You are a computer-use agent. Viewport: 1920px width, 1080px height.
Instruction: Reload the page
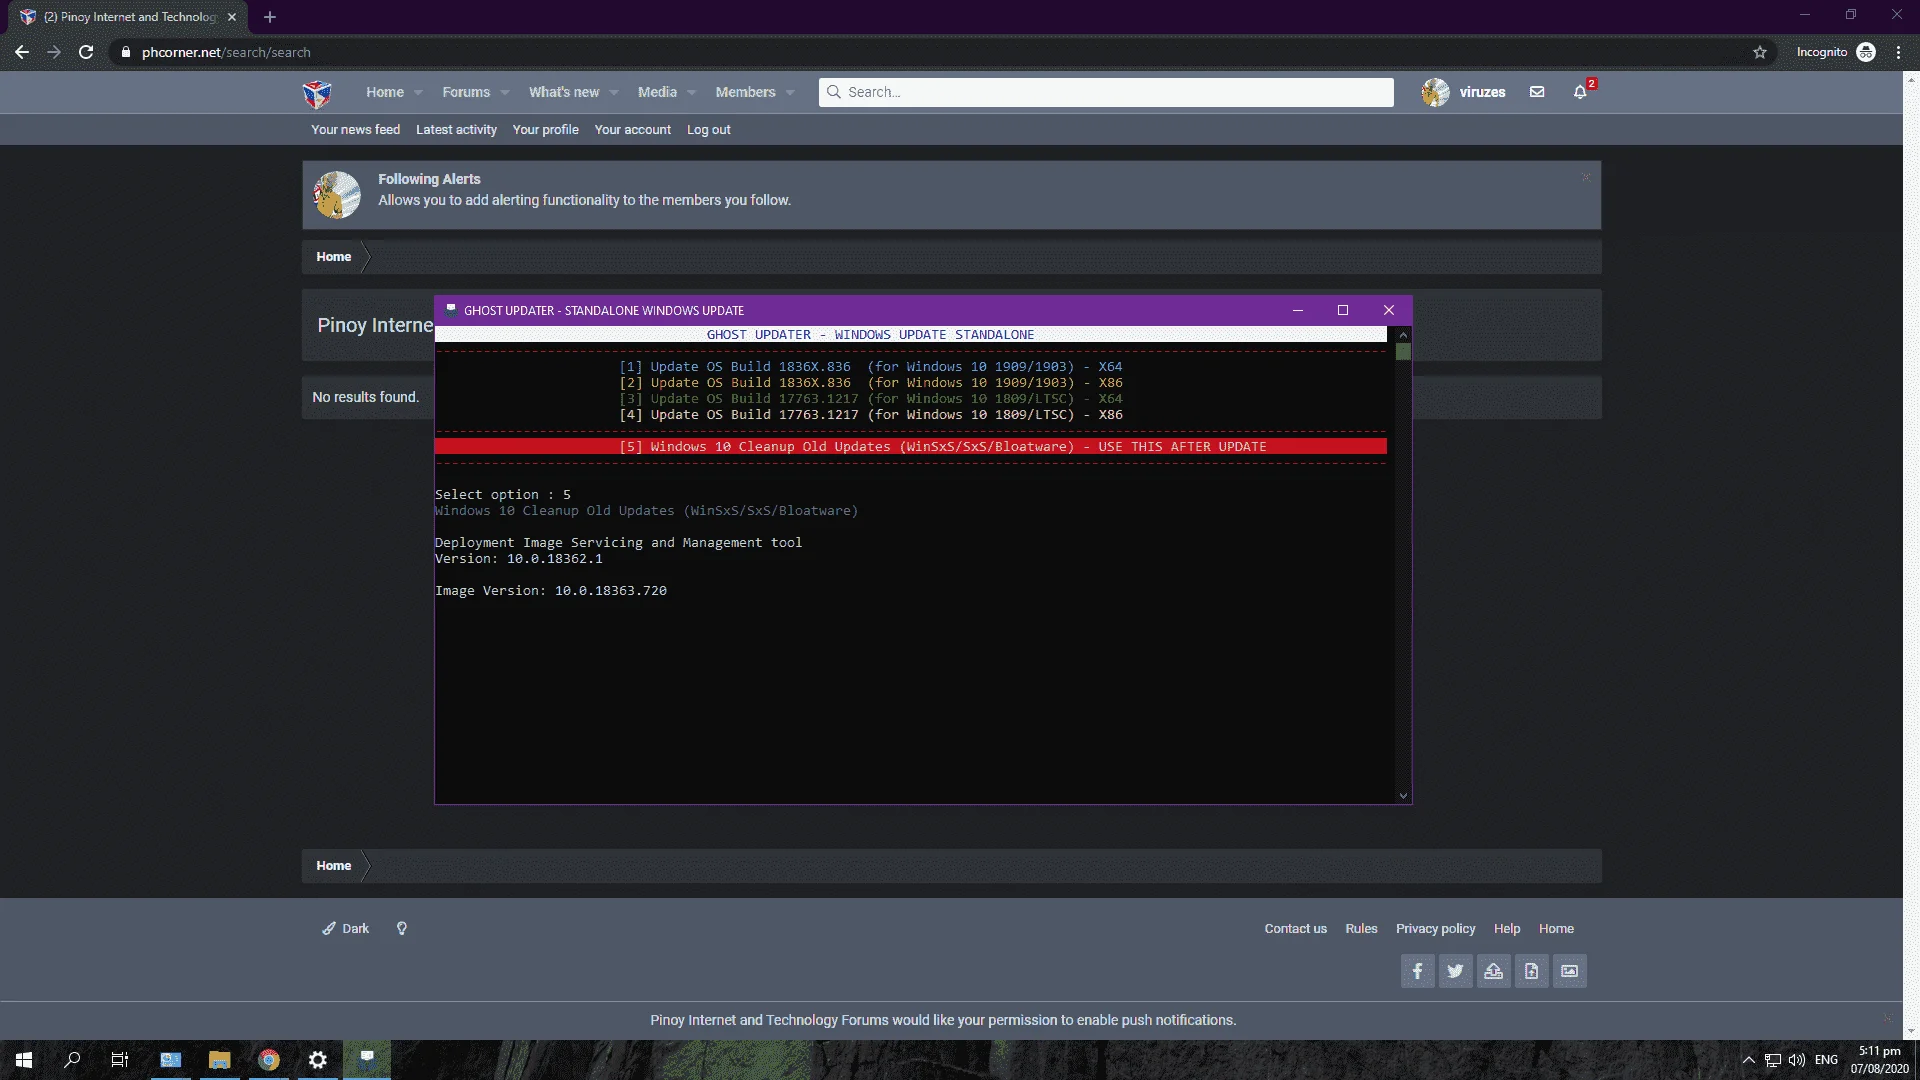pos(86,52)
